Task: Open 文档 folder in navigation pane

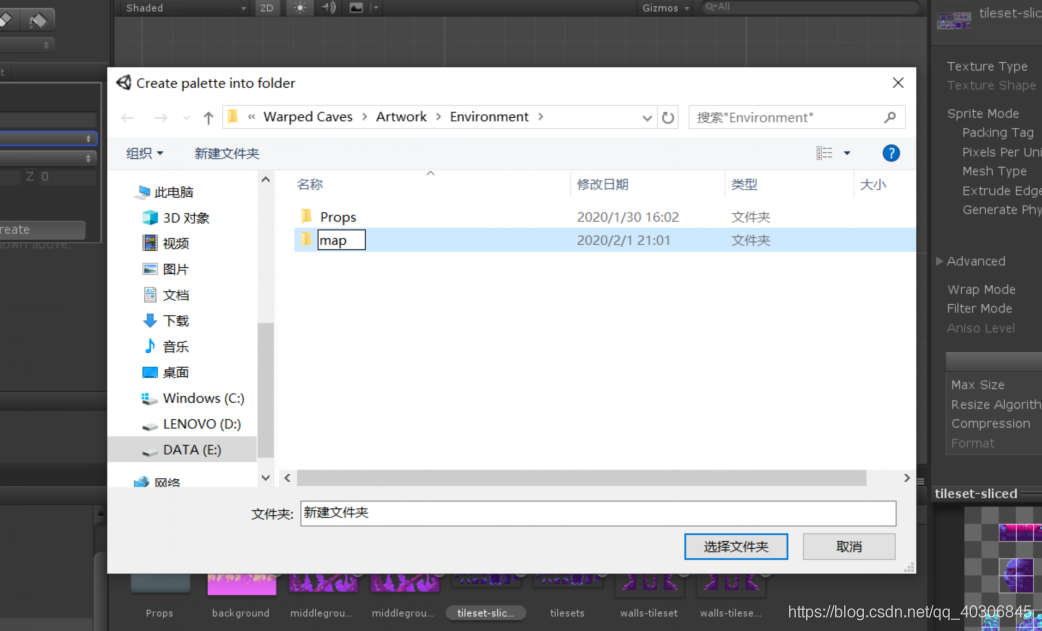Action: (x=166, y=295)
